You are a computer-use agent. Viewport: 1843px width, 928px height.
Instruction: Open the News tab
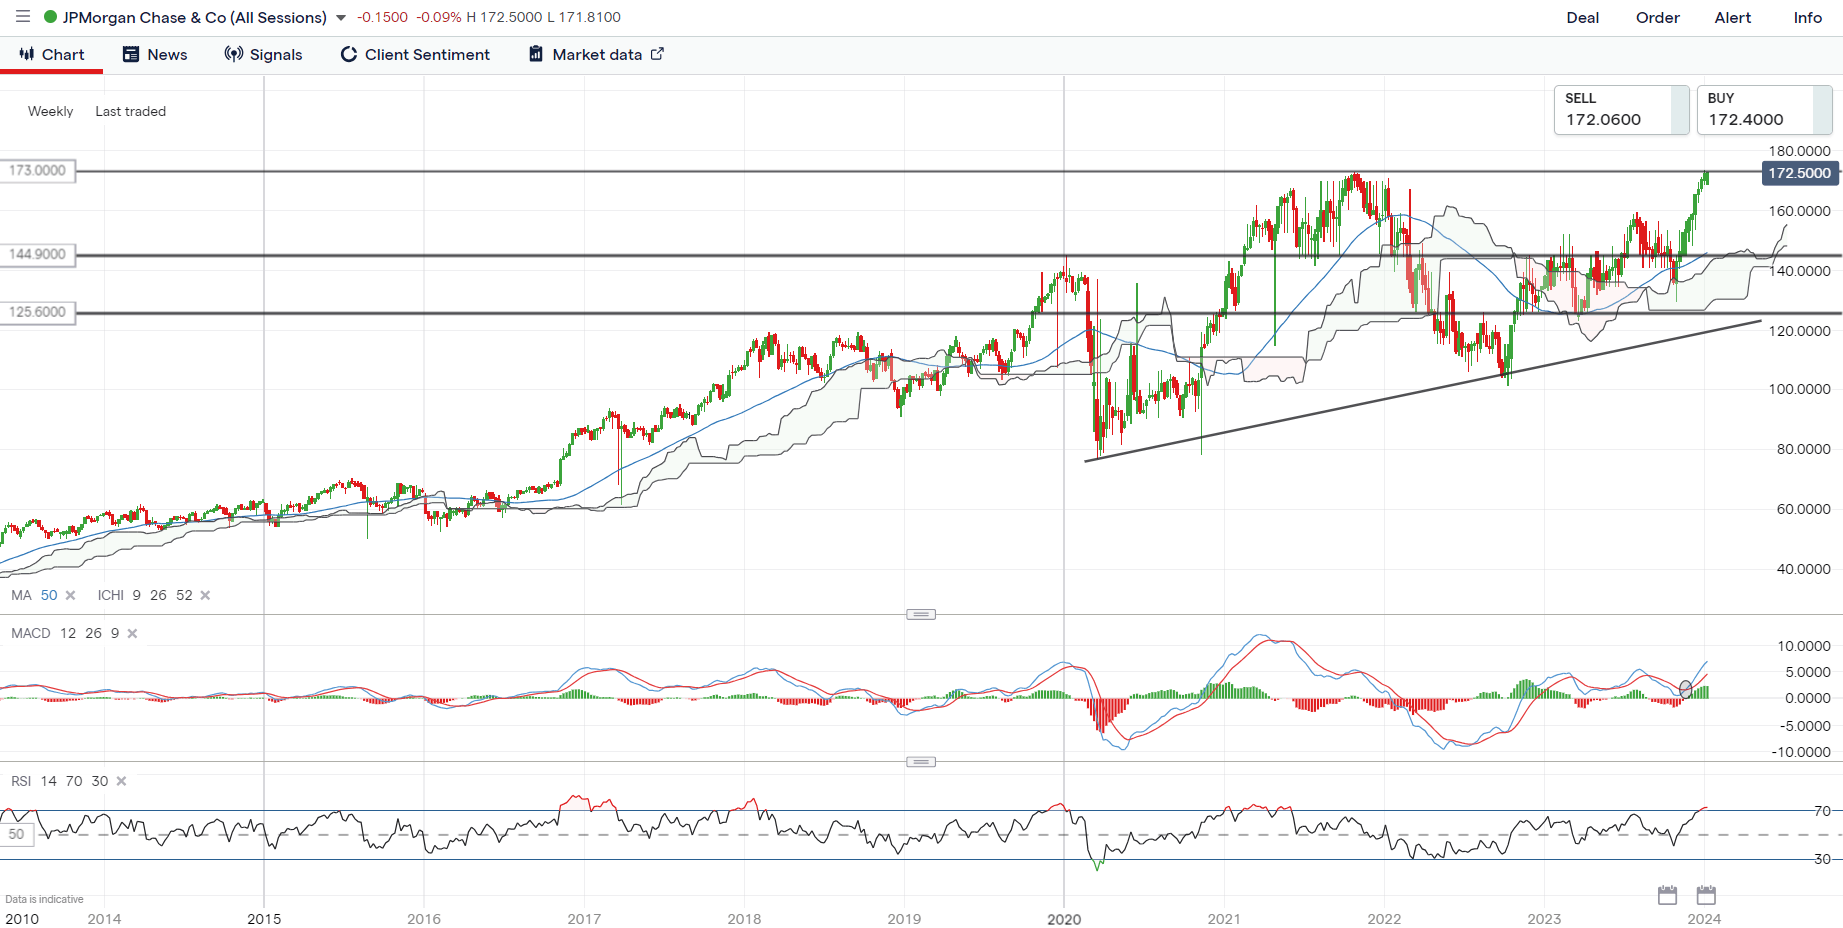click(x=155, y=55)
